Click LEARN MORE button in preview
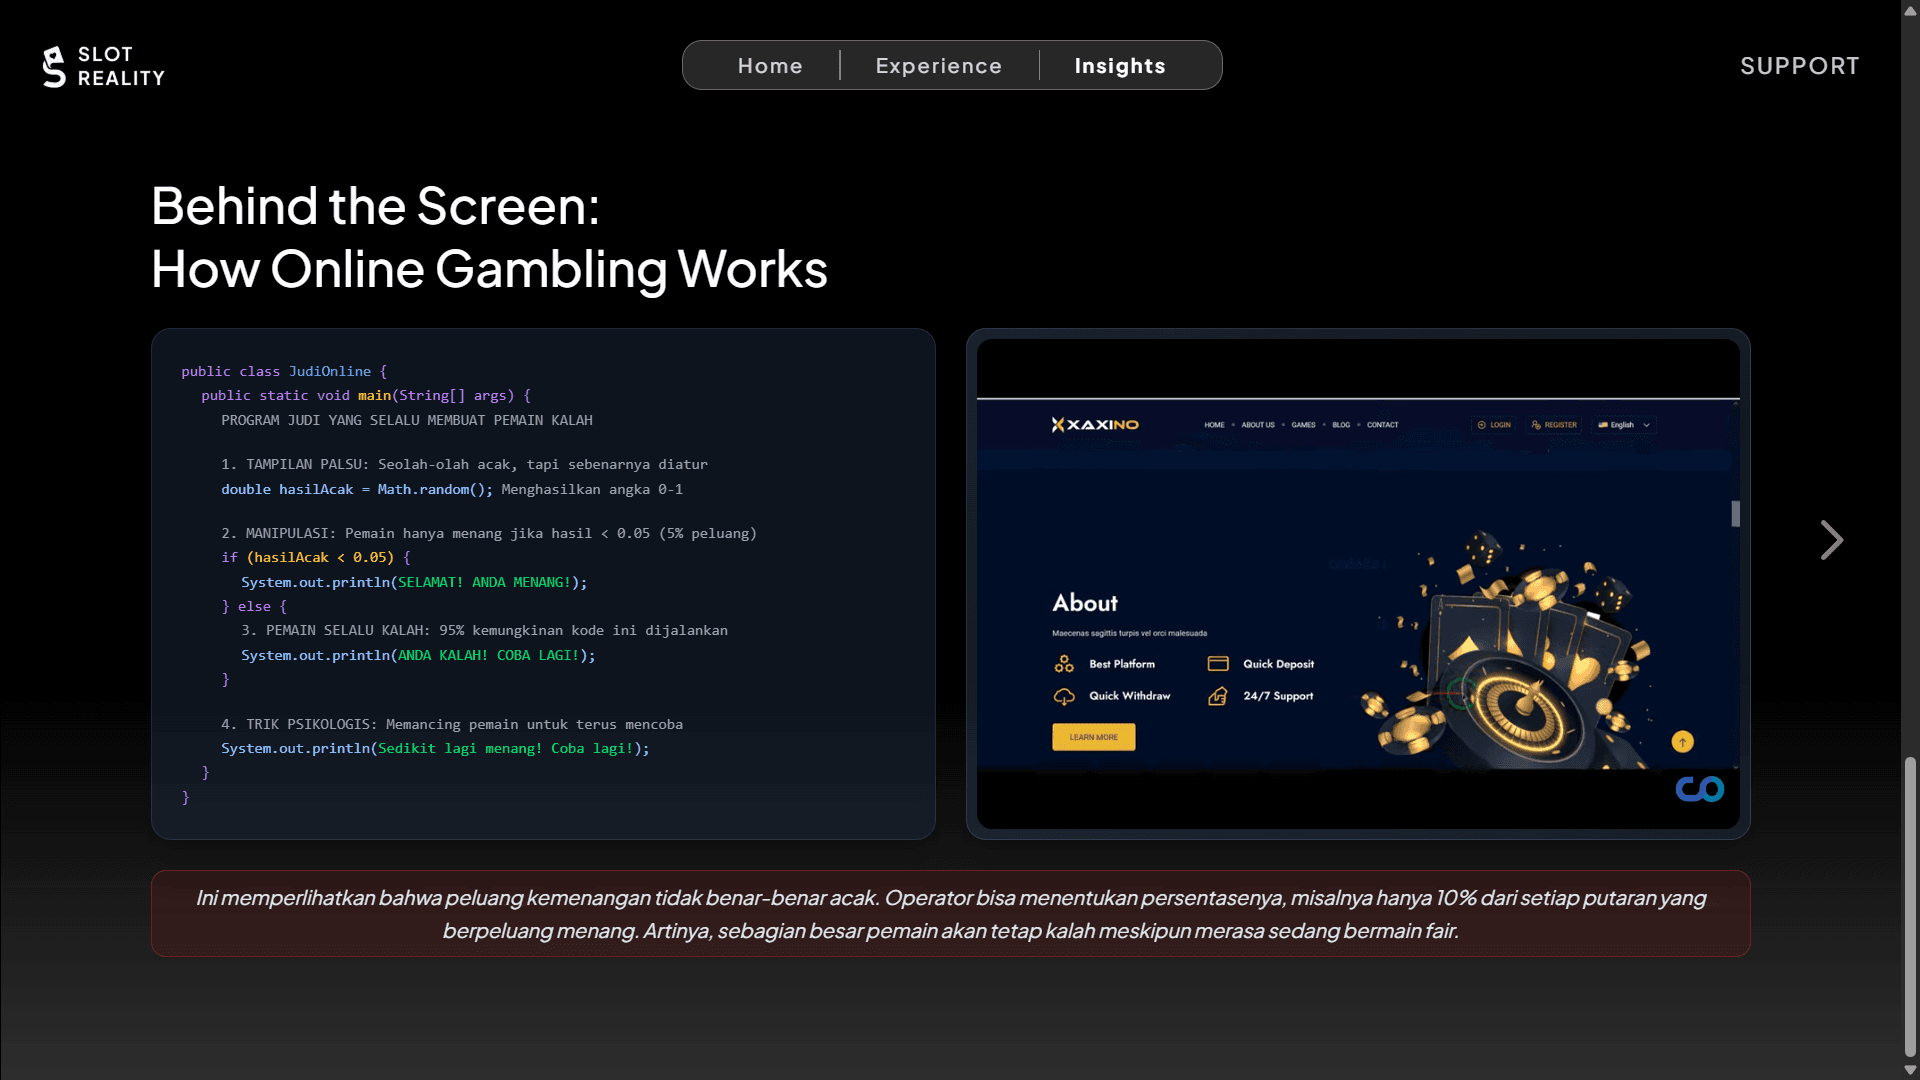 click(1093, 737)
